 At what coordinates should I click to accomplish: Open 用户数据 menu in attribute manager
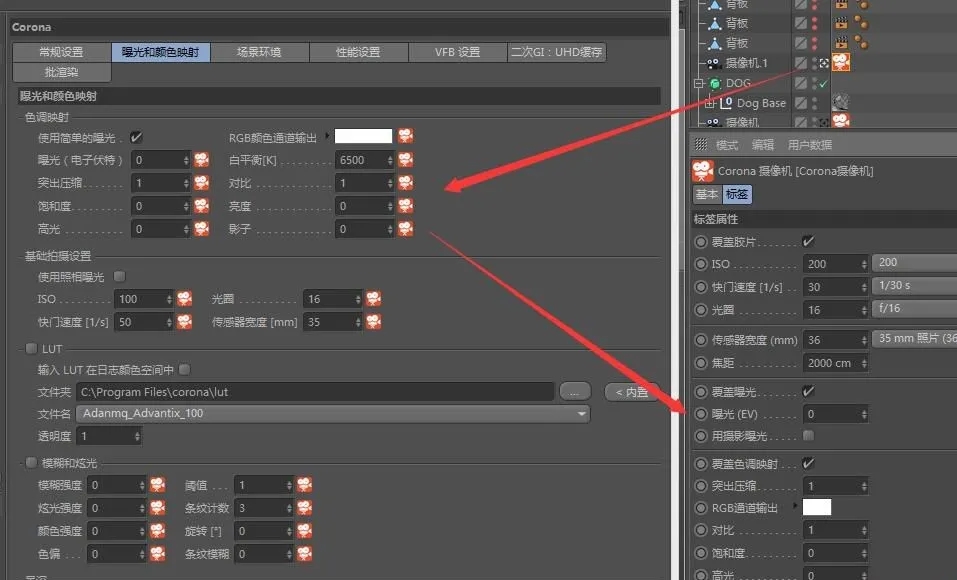[810, 145]
